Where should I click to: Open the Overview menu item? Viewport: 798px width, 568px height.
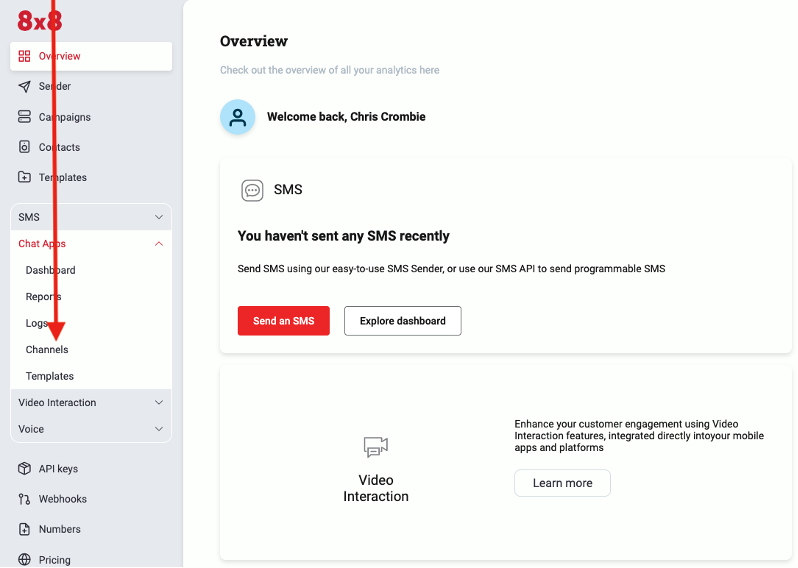pyautogui.click(x=91, y=56)
